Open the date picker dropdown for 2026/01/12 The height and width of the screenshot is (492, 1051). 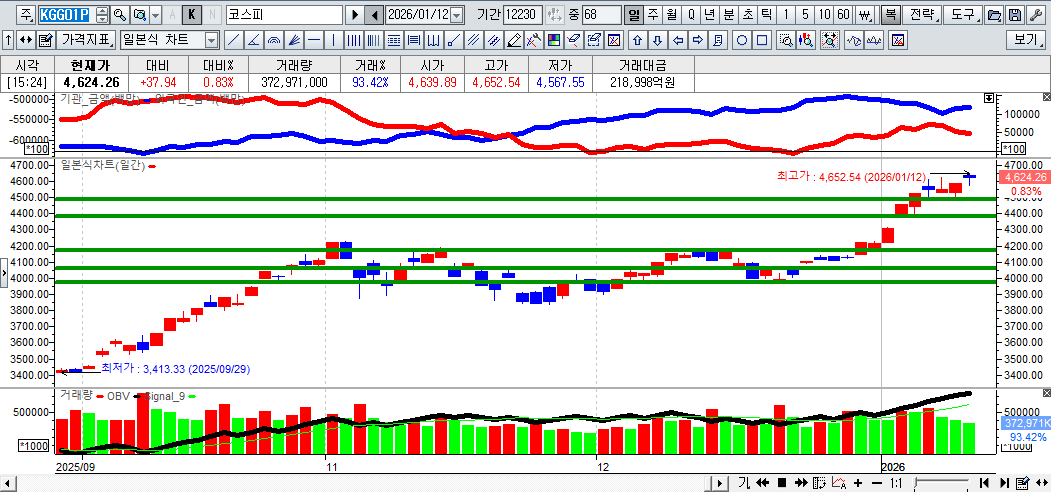pos(457,15)
